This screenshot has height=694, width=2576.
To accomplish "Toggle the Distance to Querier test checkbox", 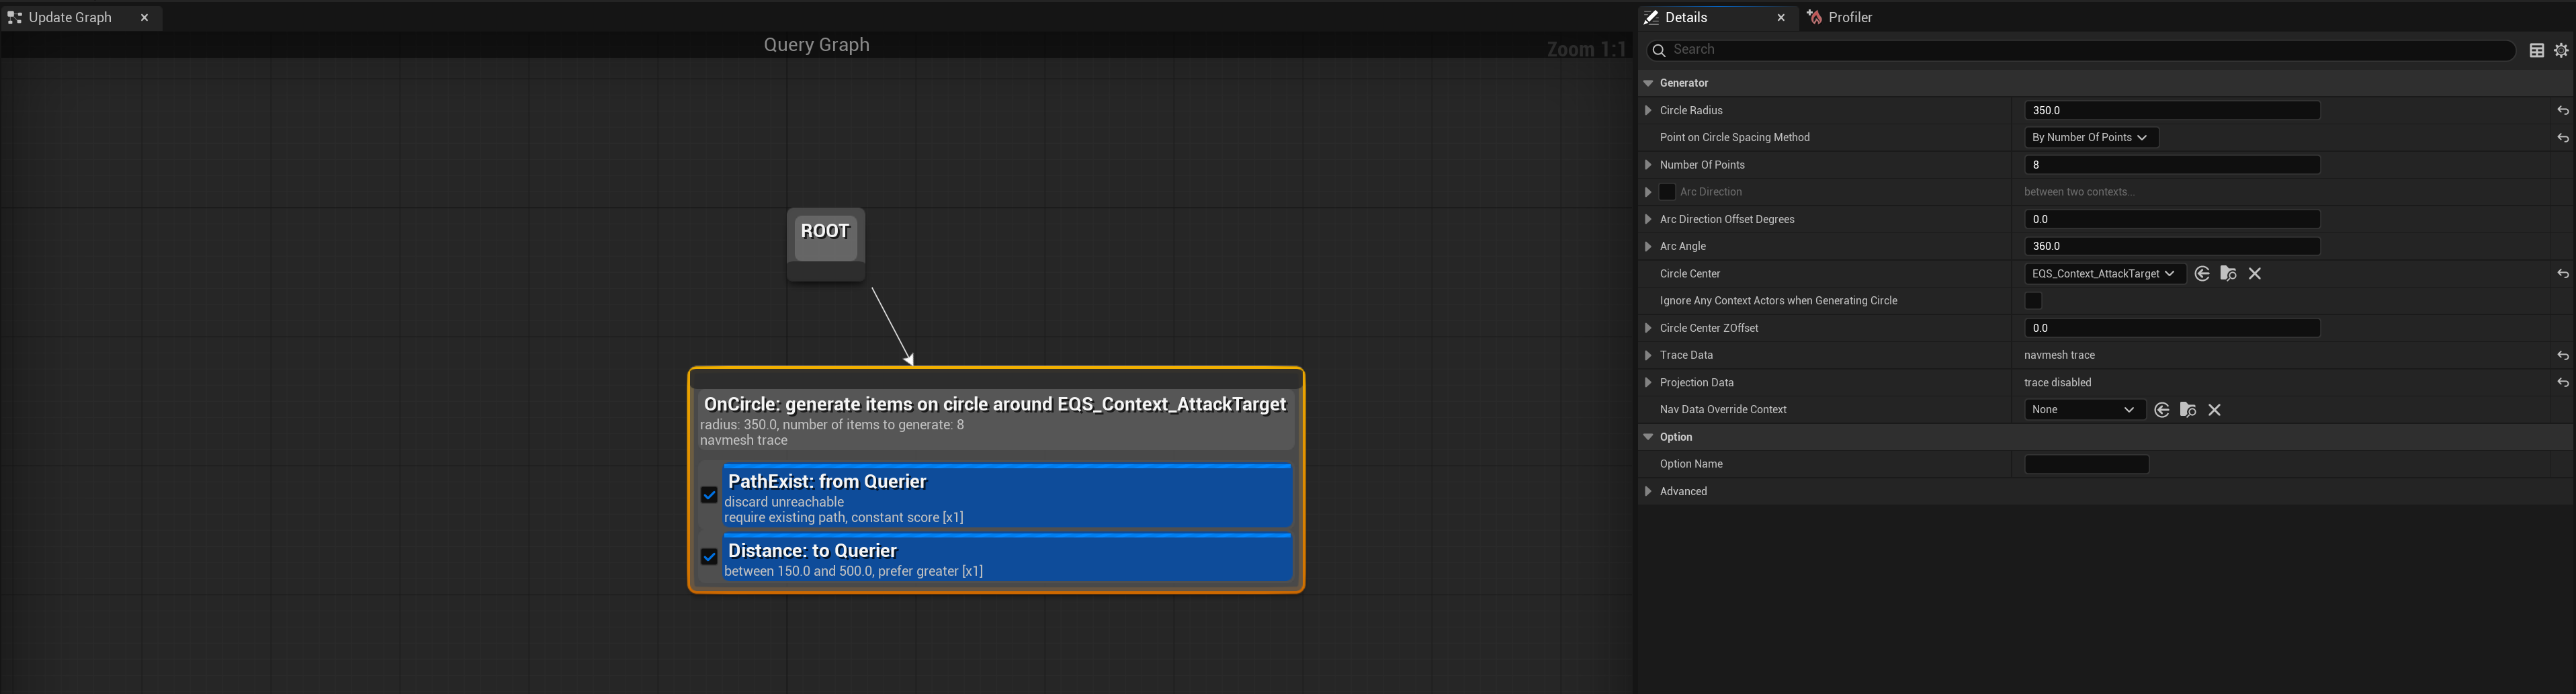I will [x=709, y=557].
